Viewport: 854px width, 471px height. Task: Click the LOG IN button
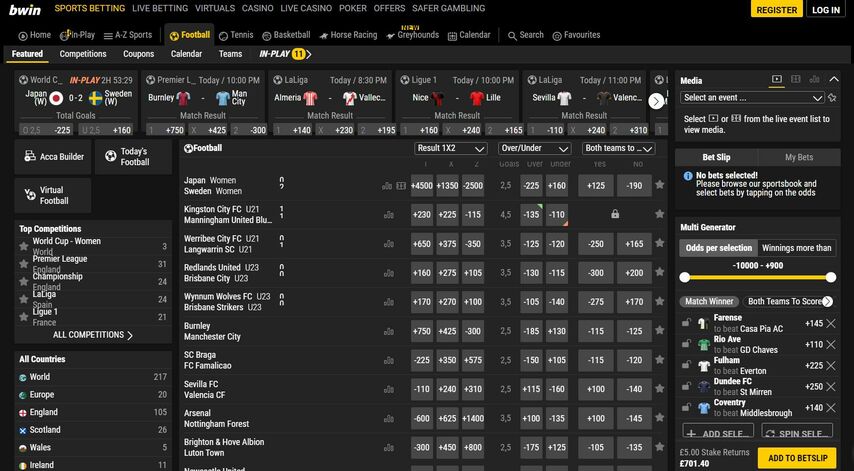coord(826,9)
